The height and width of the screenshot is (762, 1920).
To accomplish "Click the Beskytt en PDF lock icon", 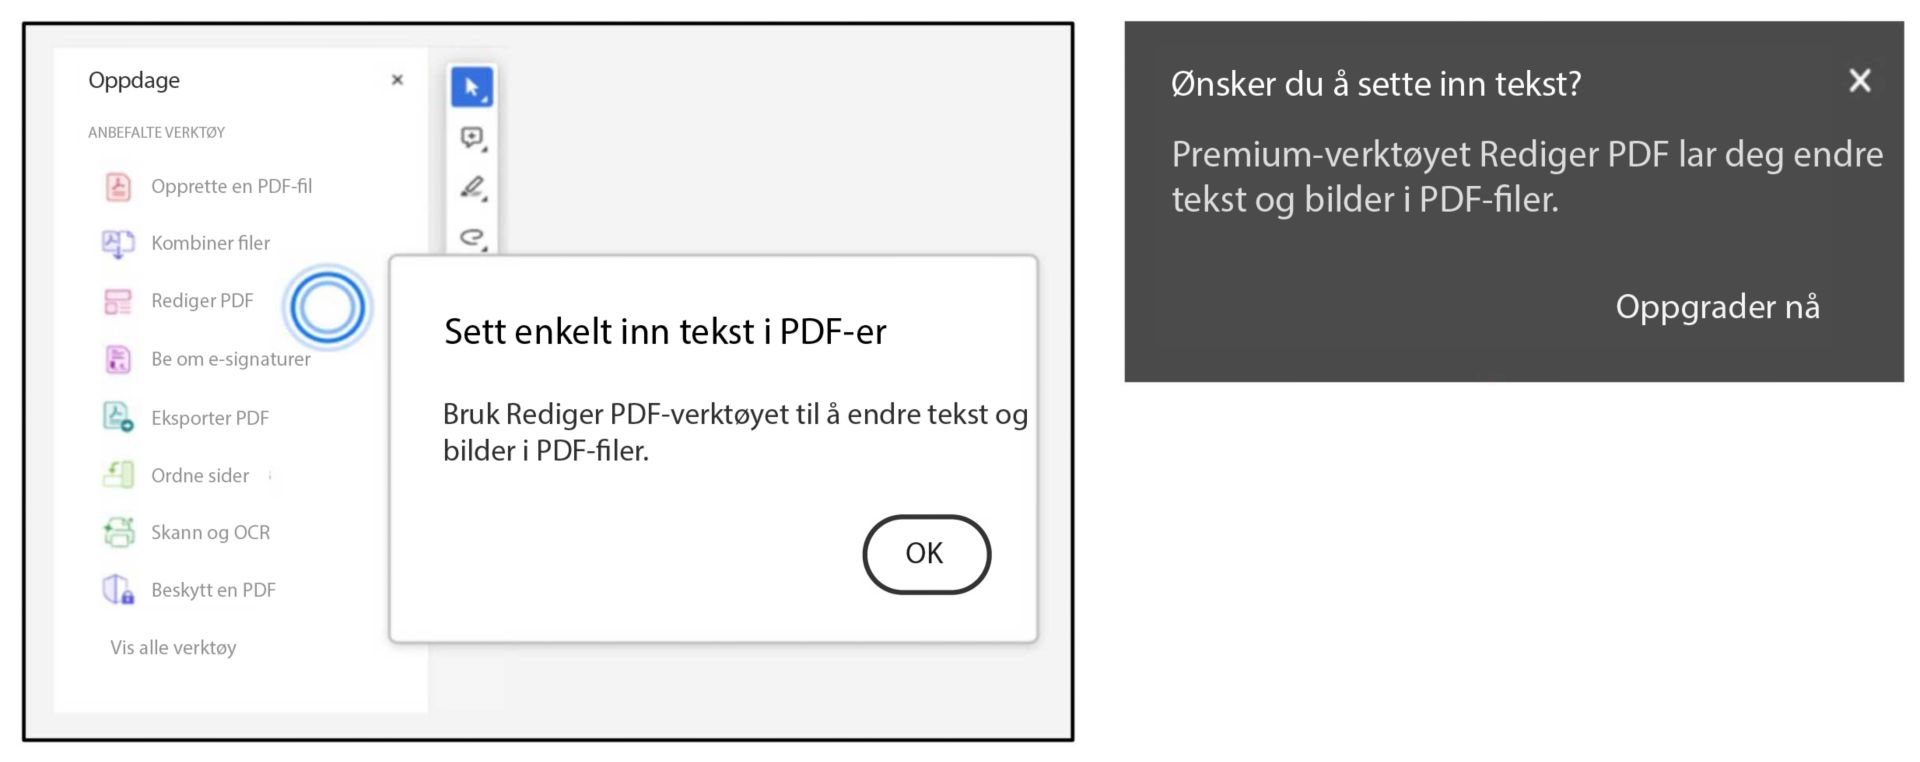I will coord(117,589).
